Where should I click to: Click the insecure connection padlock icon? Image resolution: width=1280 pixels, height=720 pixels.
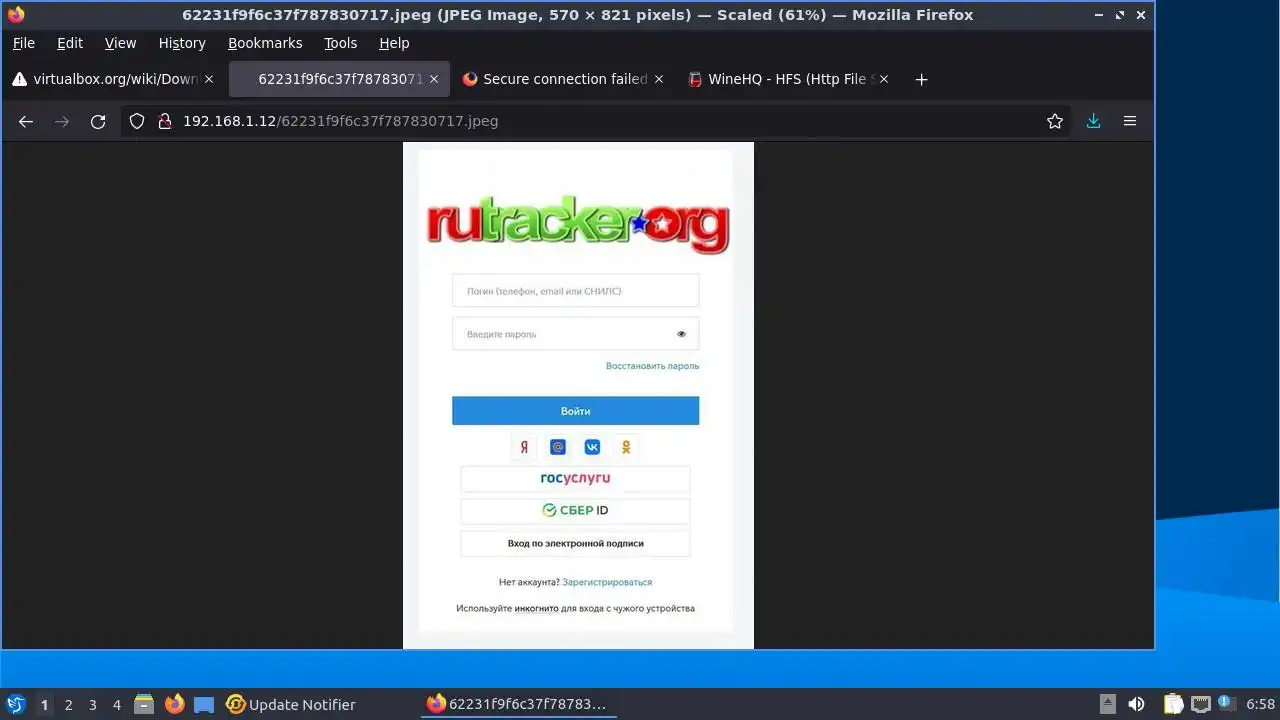[165, 121]
